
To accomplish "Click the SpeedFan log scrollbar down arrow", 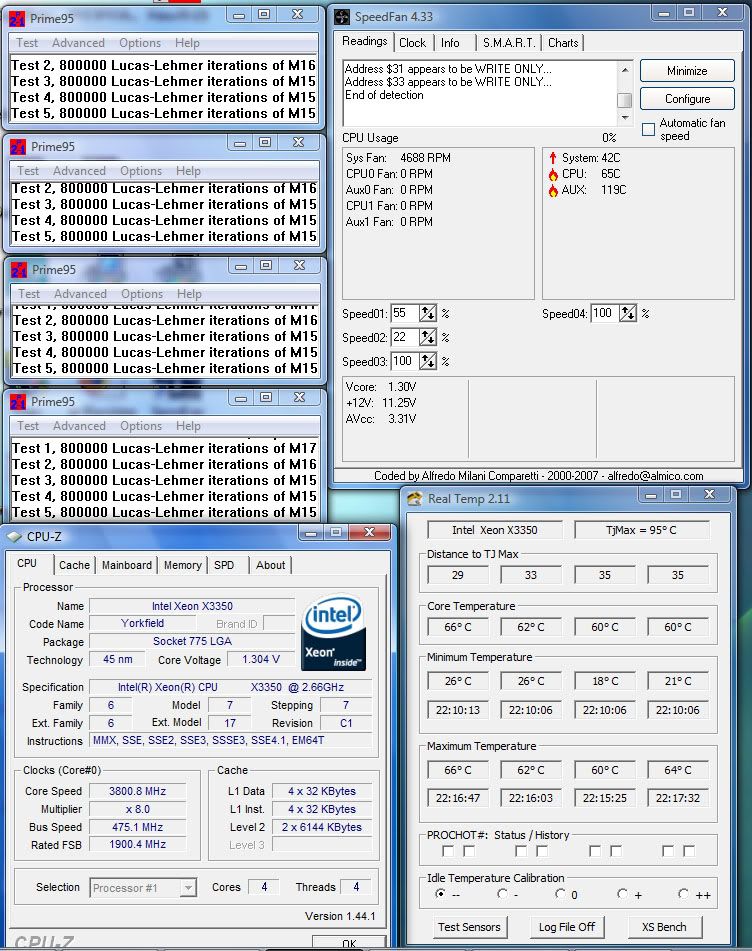I will click(x=625, y=118).
